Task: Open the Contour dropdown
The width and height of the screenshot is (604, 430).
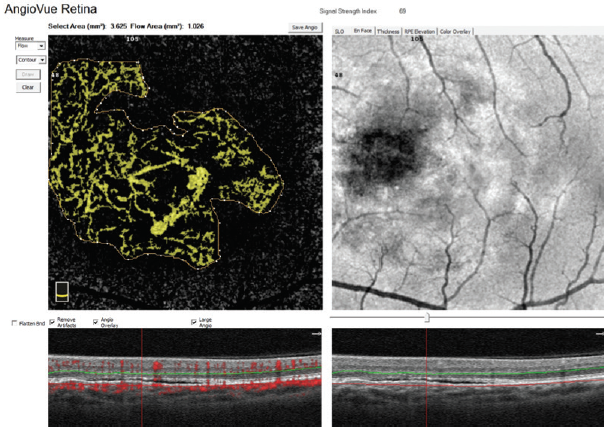Action: [30, 60]
